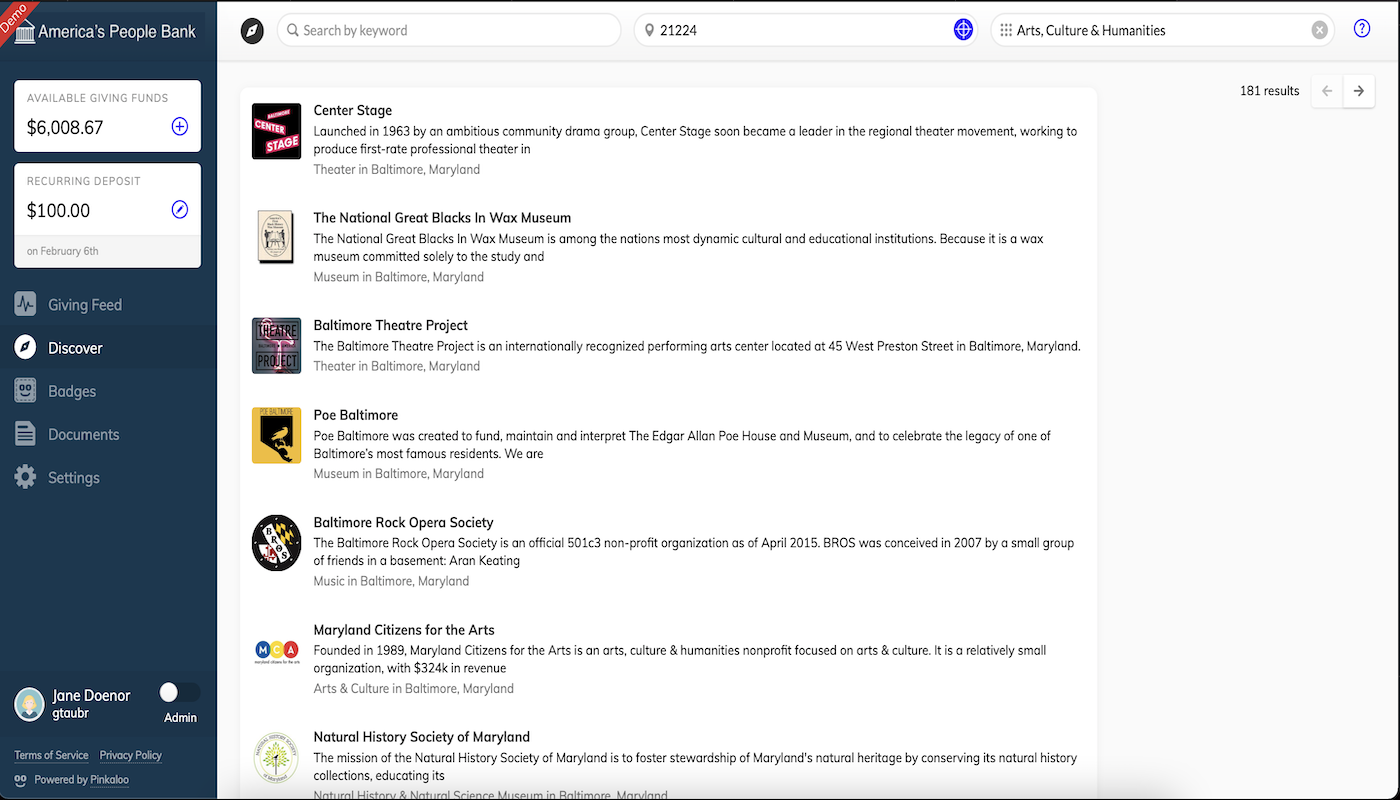The width and height of the screenshot is (1400, 800).
Task: Open the Center Stage logo thumbnail
Action: point(276,131)
